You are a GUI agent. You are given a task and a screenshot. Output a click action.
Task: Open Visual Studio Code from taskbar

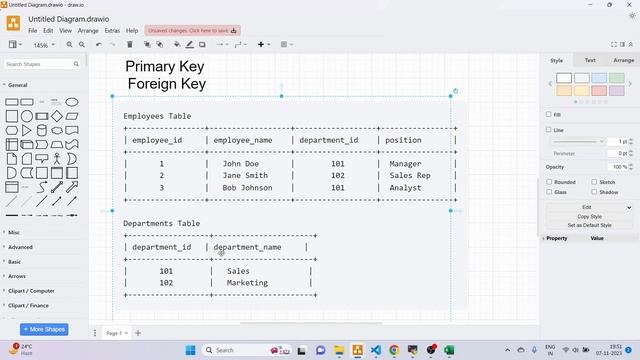click(376, 350)
